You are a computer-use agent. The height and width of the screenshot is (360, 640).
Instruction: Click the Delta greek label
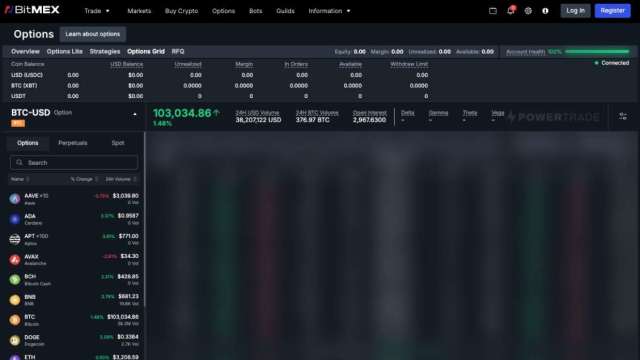click(x=407, y=113)
